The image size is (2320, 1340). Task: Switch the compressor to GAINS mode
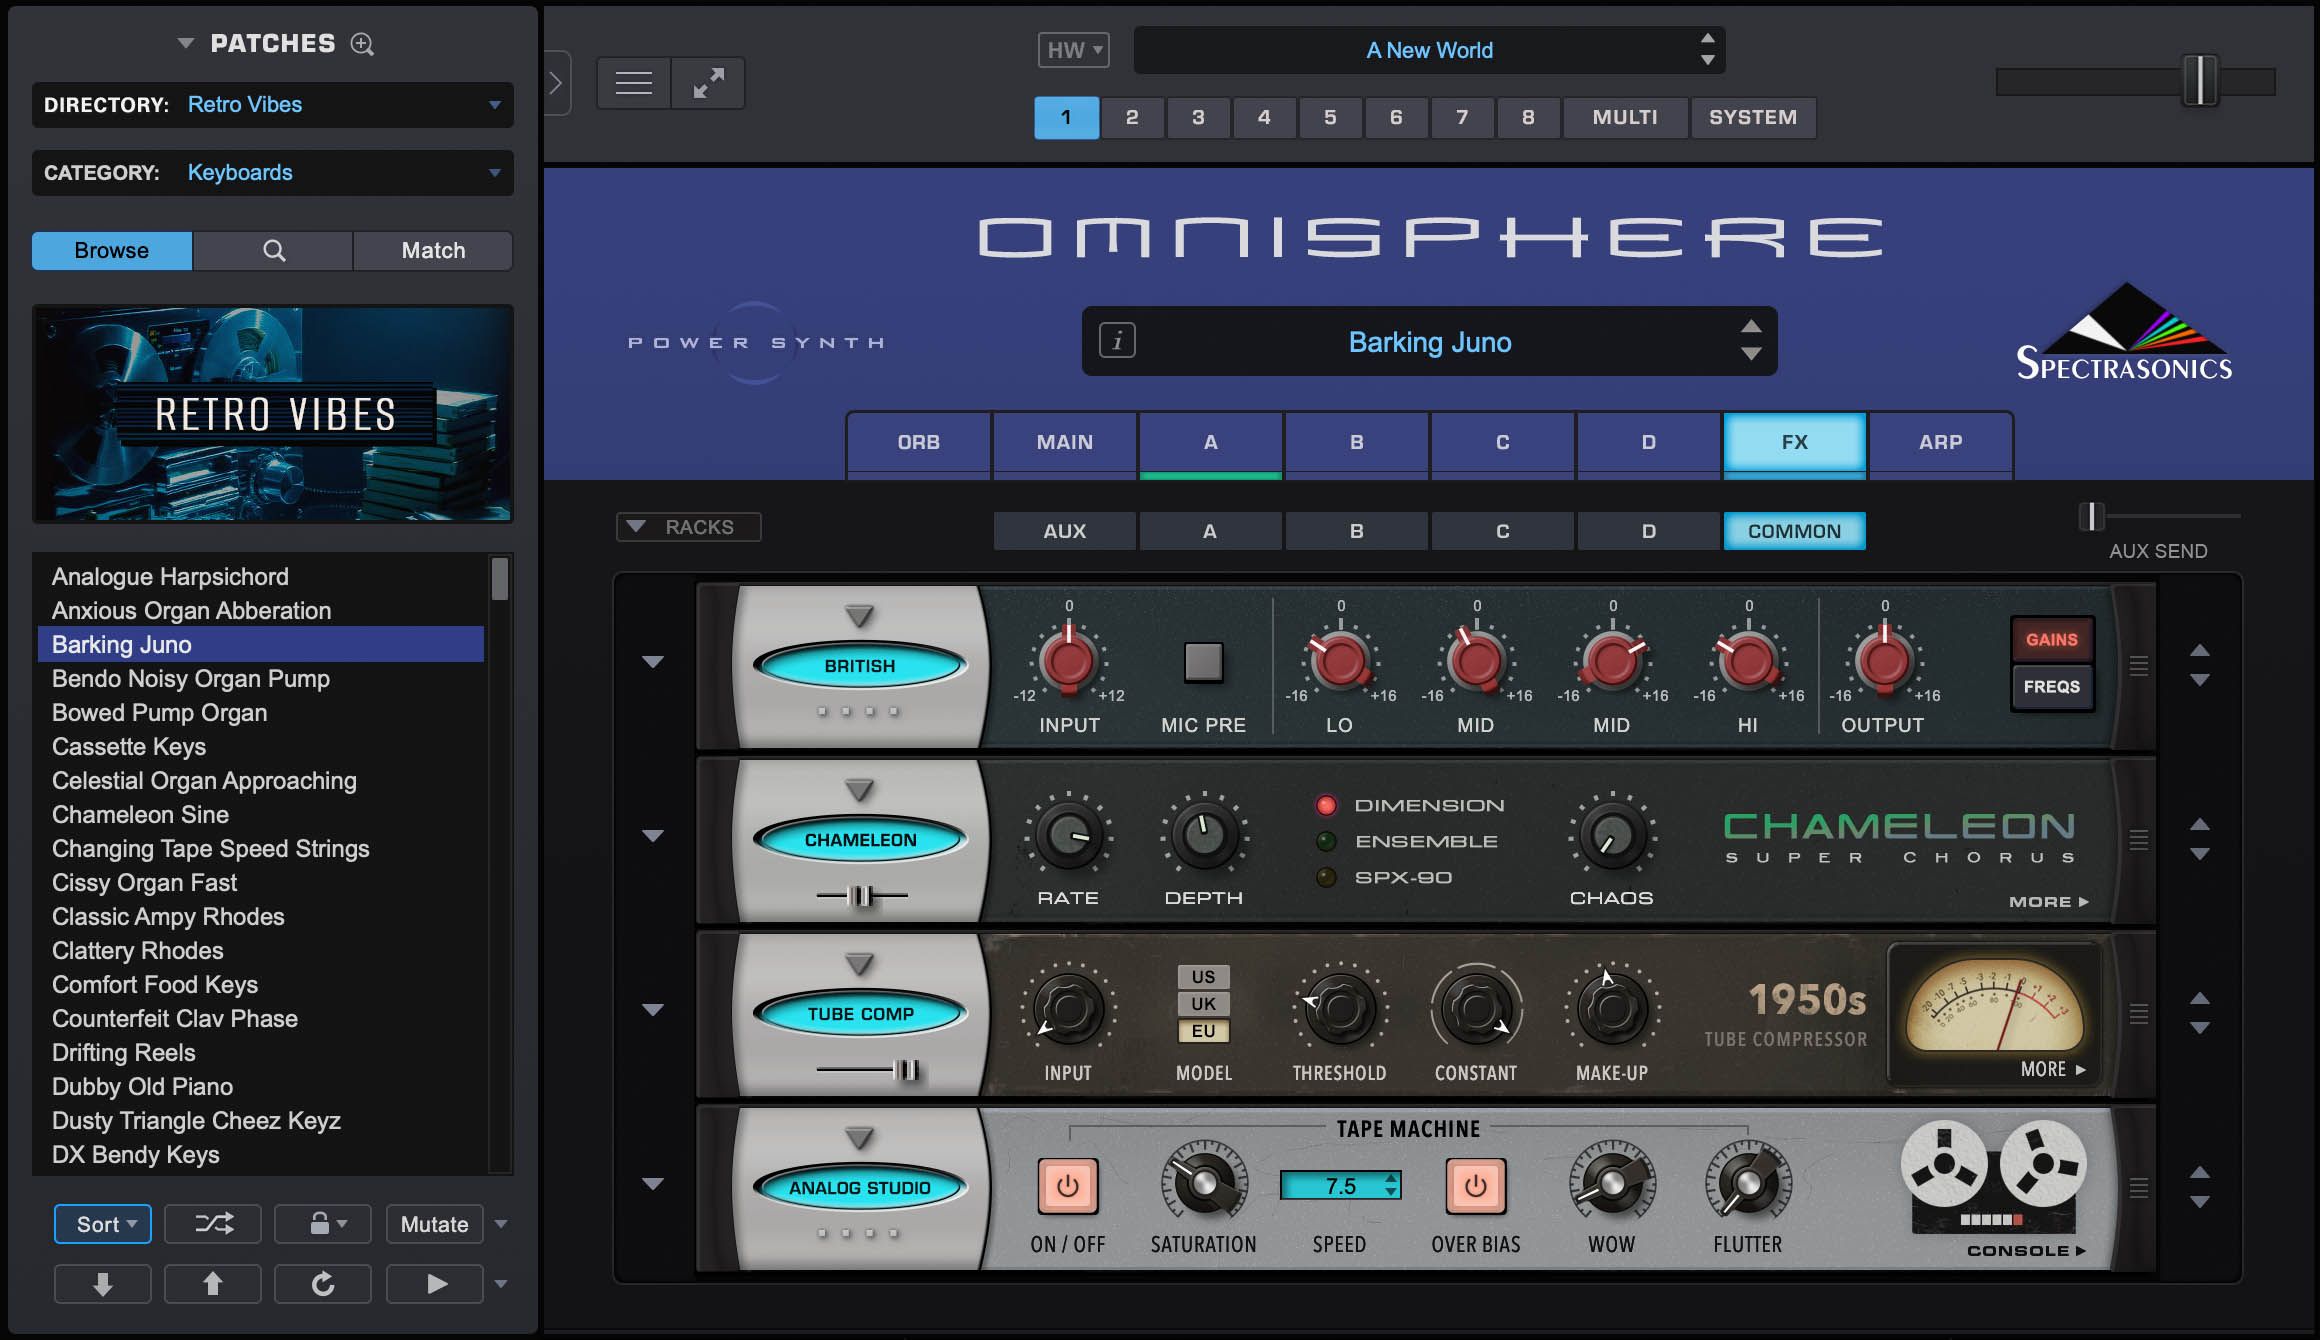[2051, 637]
